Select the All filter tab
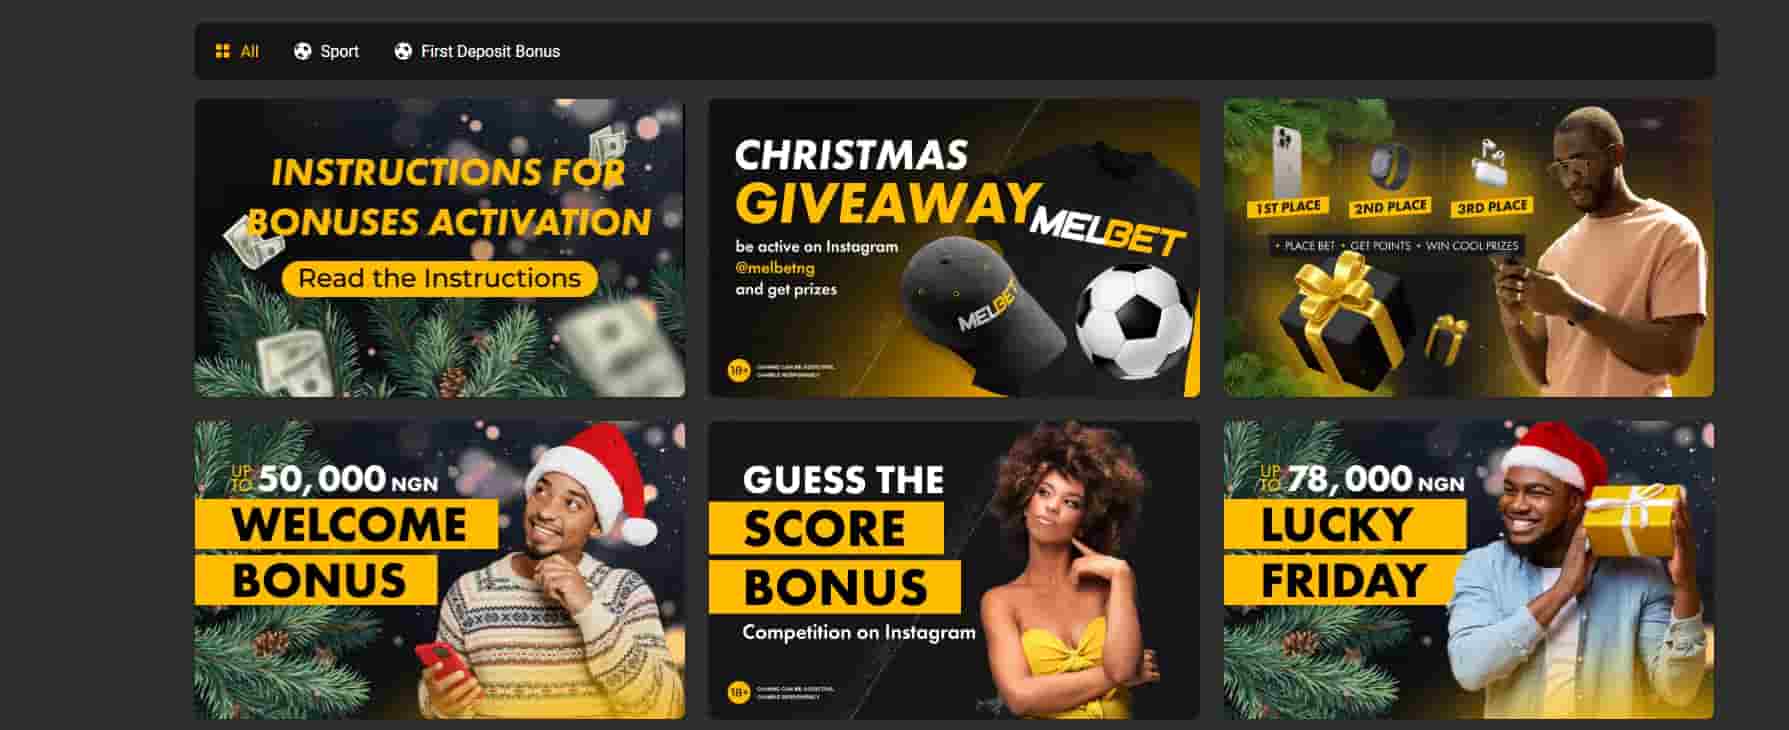 (237, 51)
